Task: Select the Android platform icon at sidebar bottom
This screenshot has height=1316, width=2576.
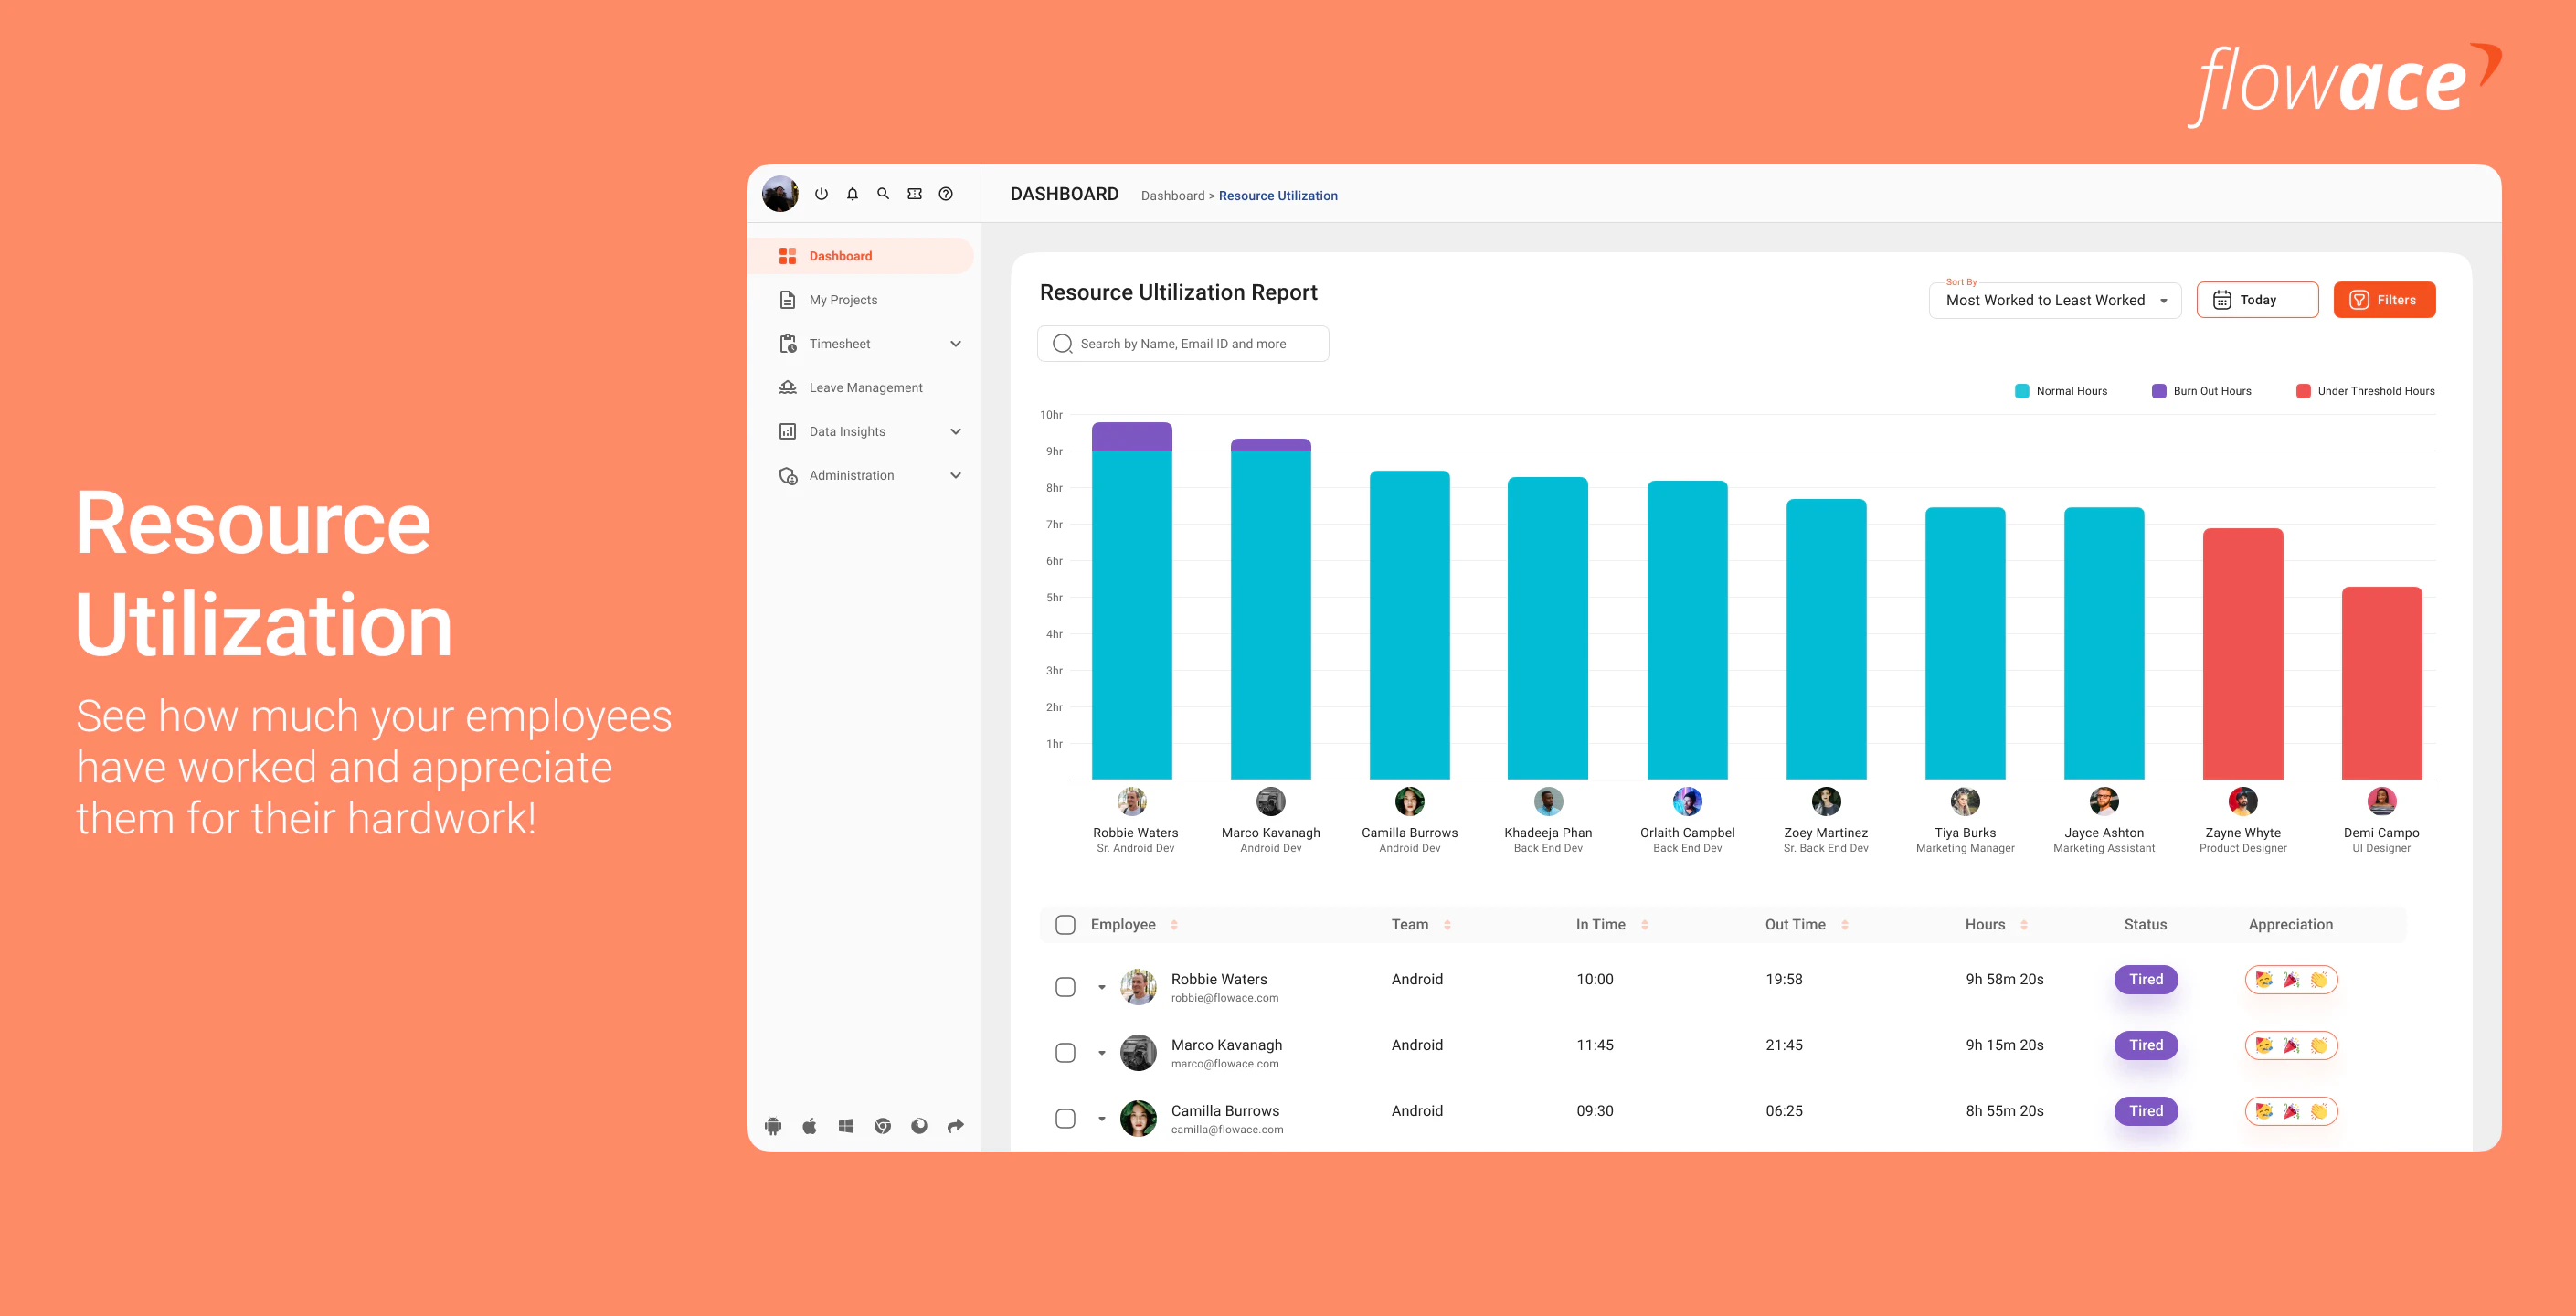Action: [774, 1125]
